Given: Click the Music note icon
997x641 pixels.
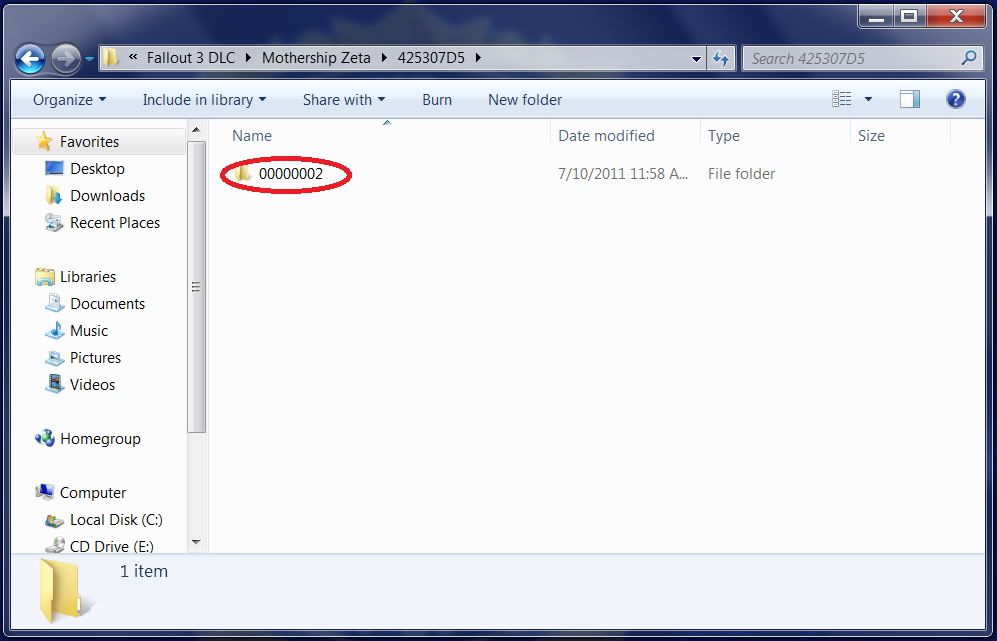Looking at the screenshot, I should [55, 330].
